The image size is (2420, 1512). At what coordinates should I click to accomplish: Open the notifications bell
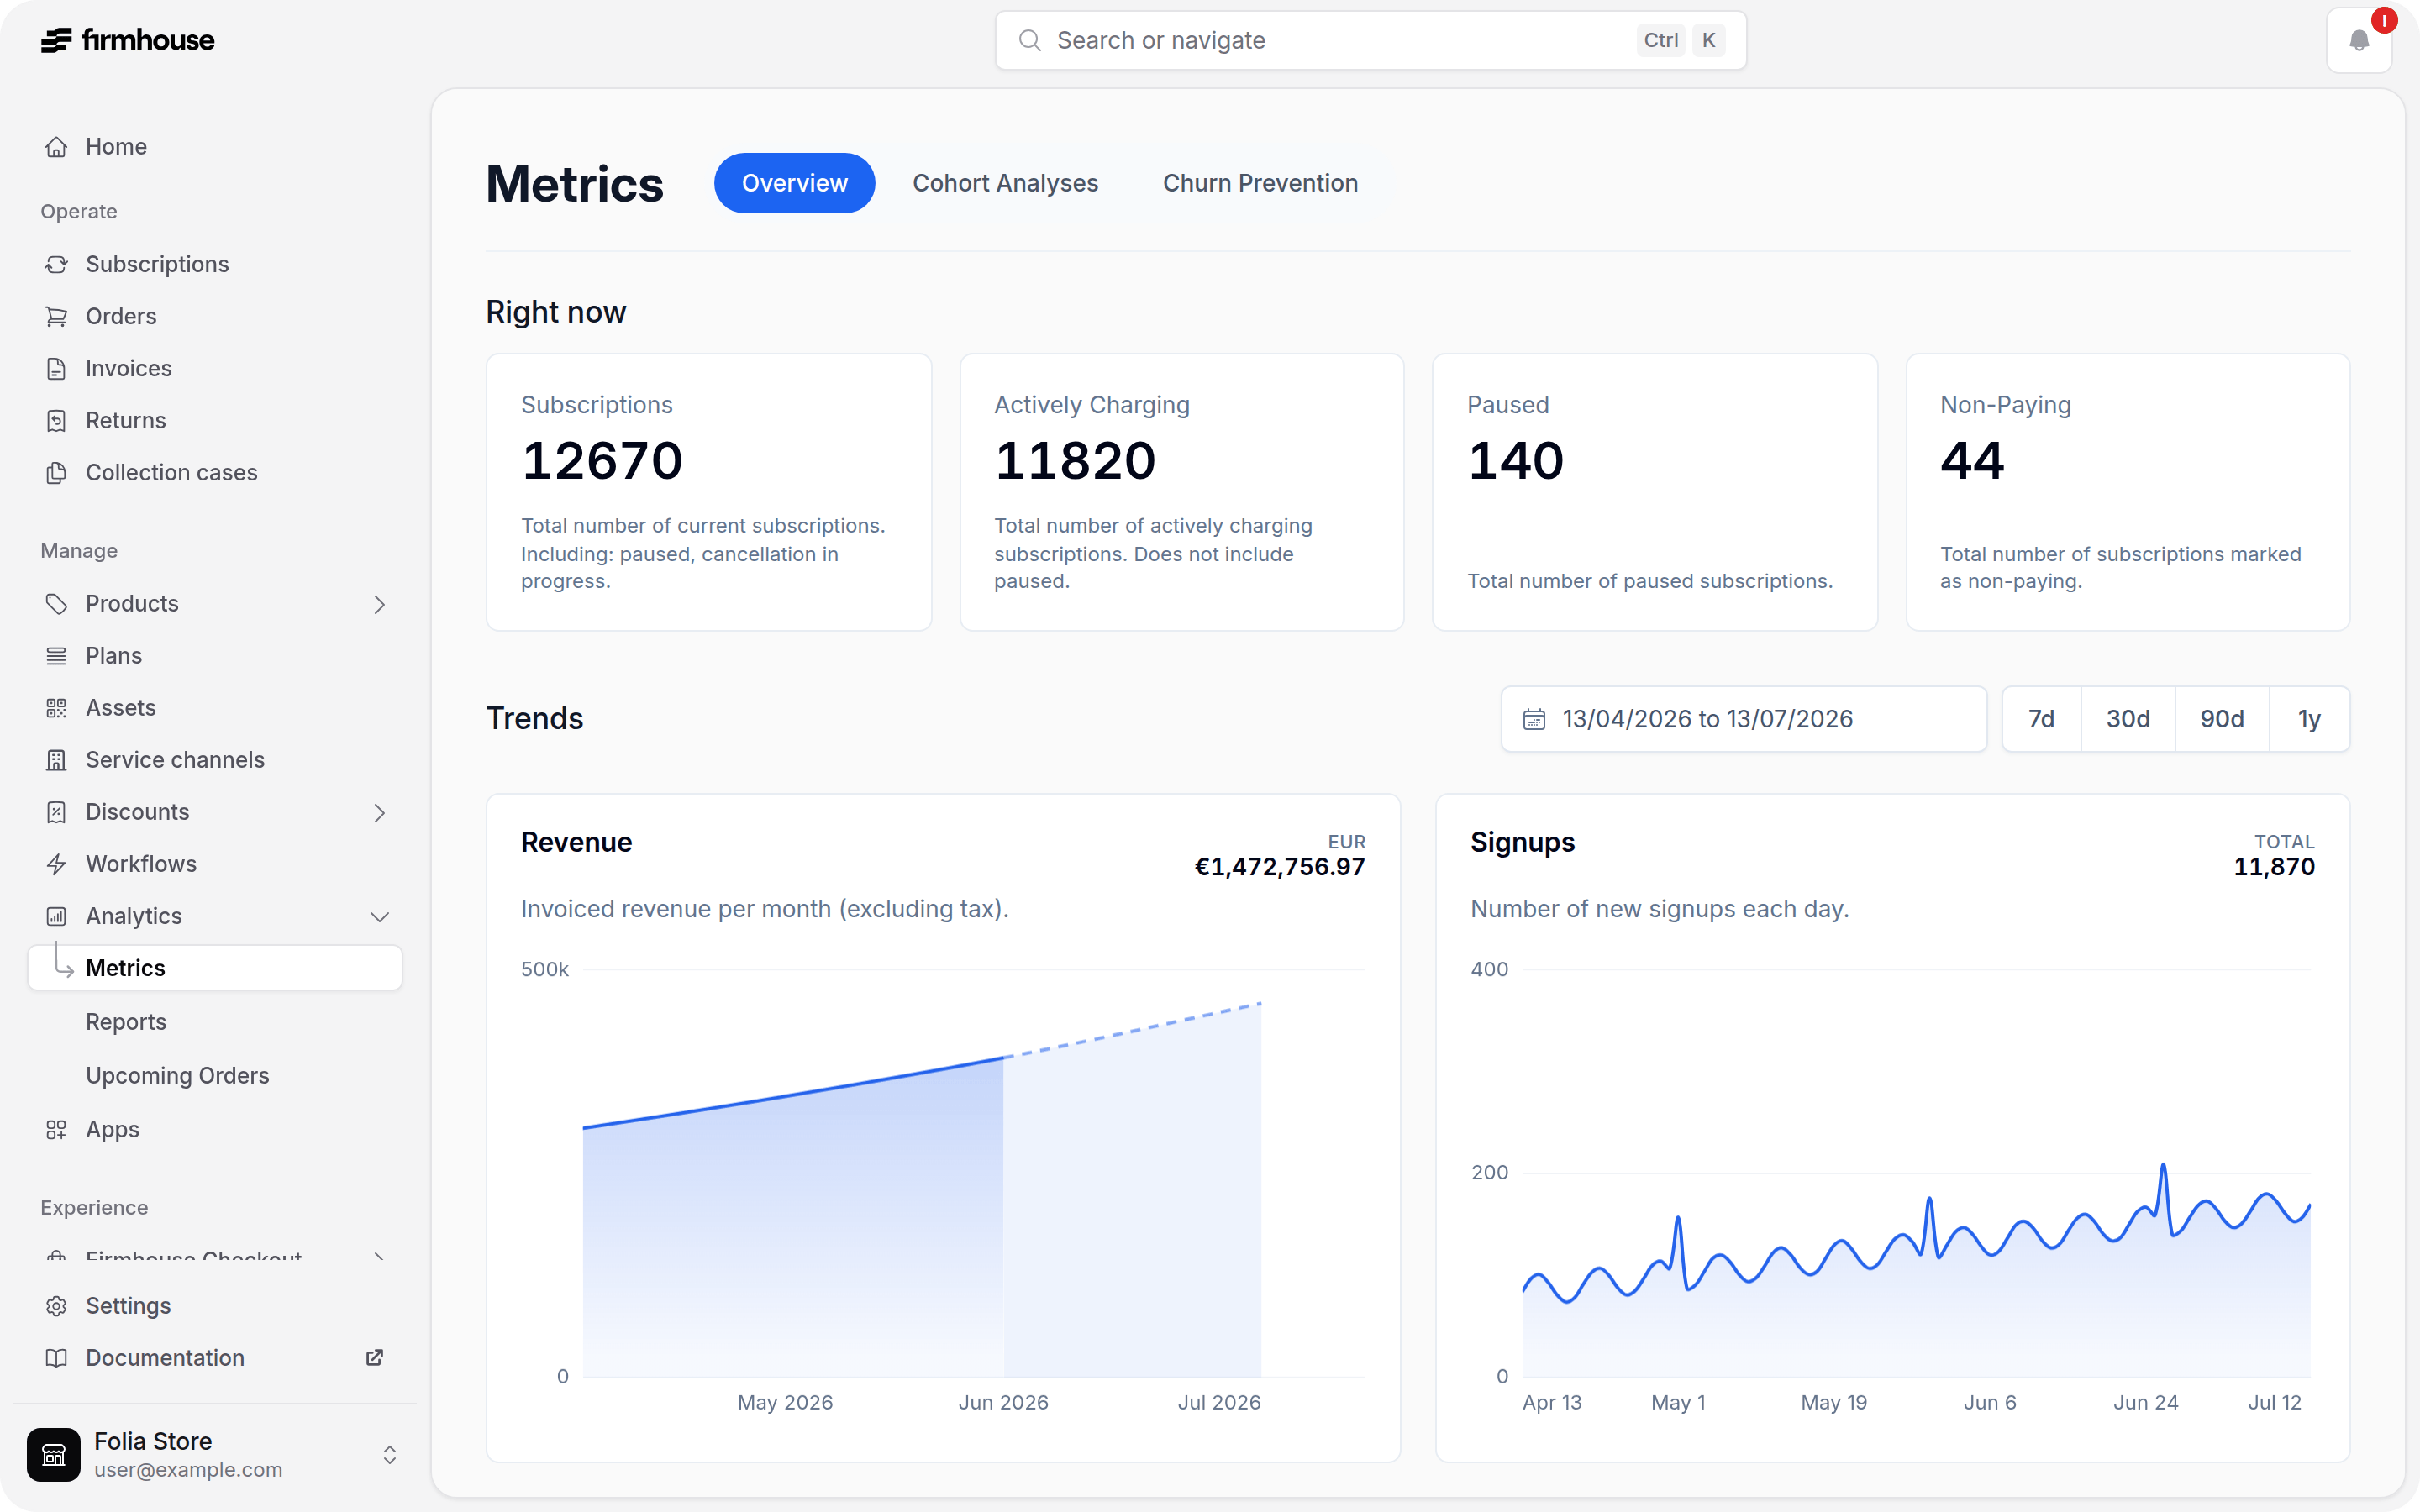point(2359,40)
